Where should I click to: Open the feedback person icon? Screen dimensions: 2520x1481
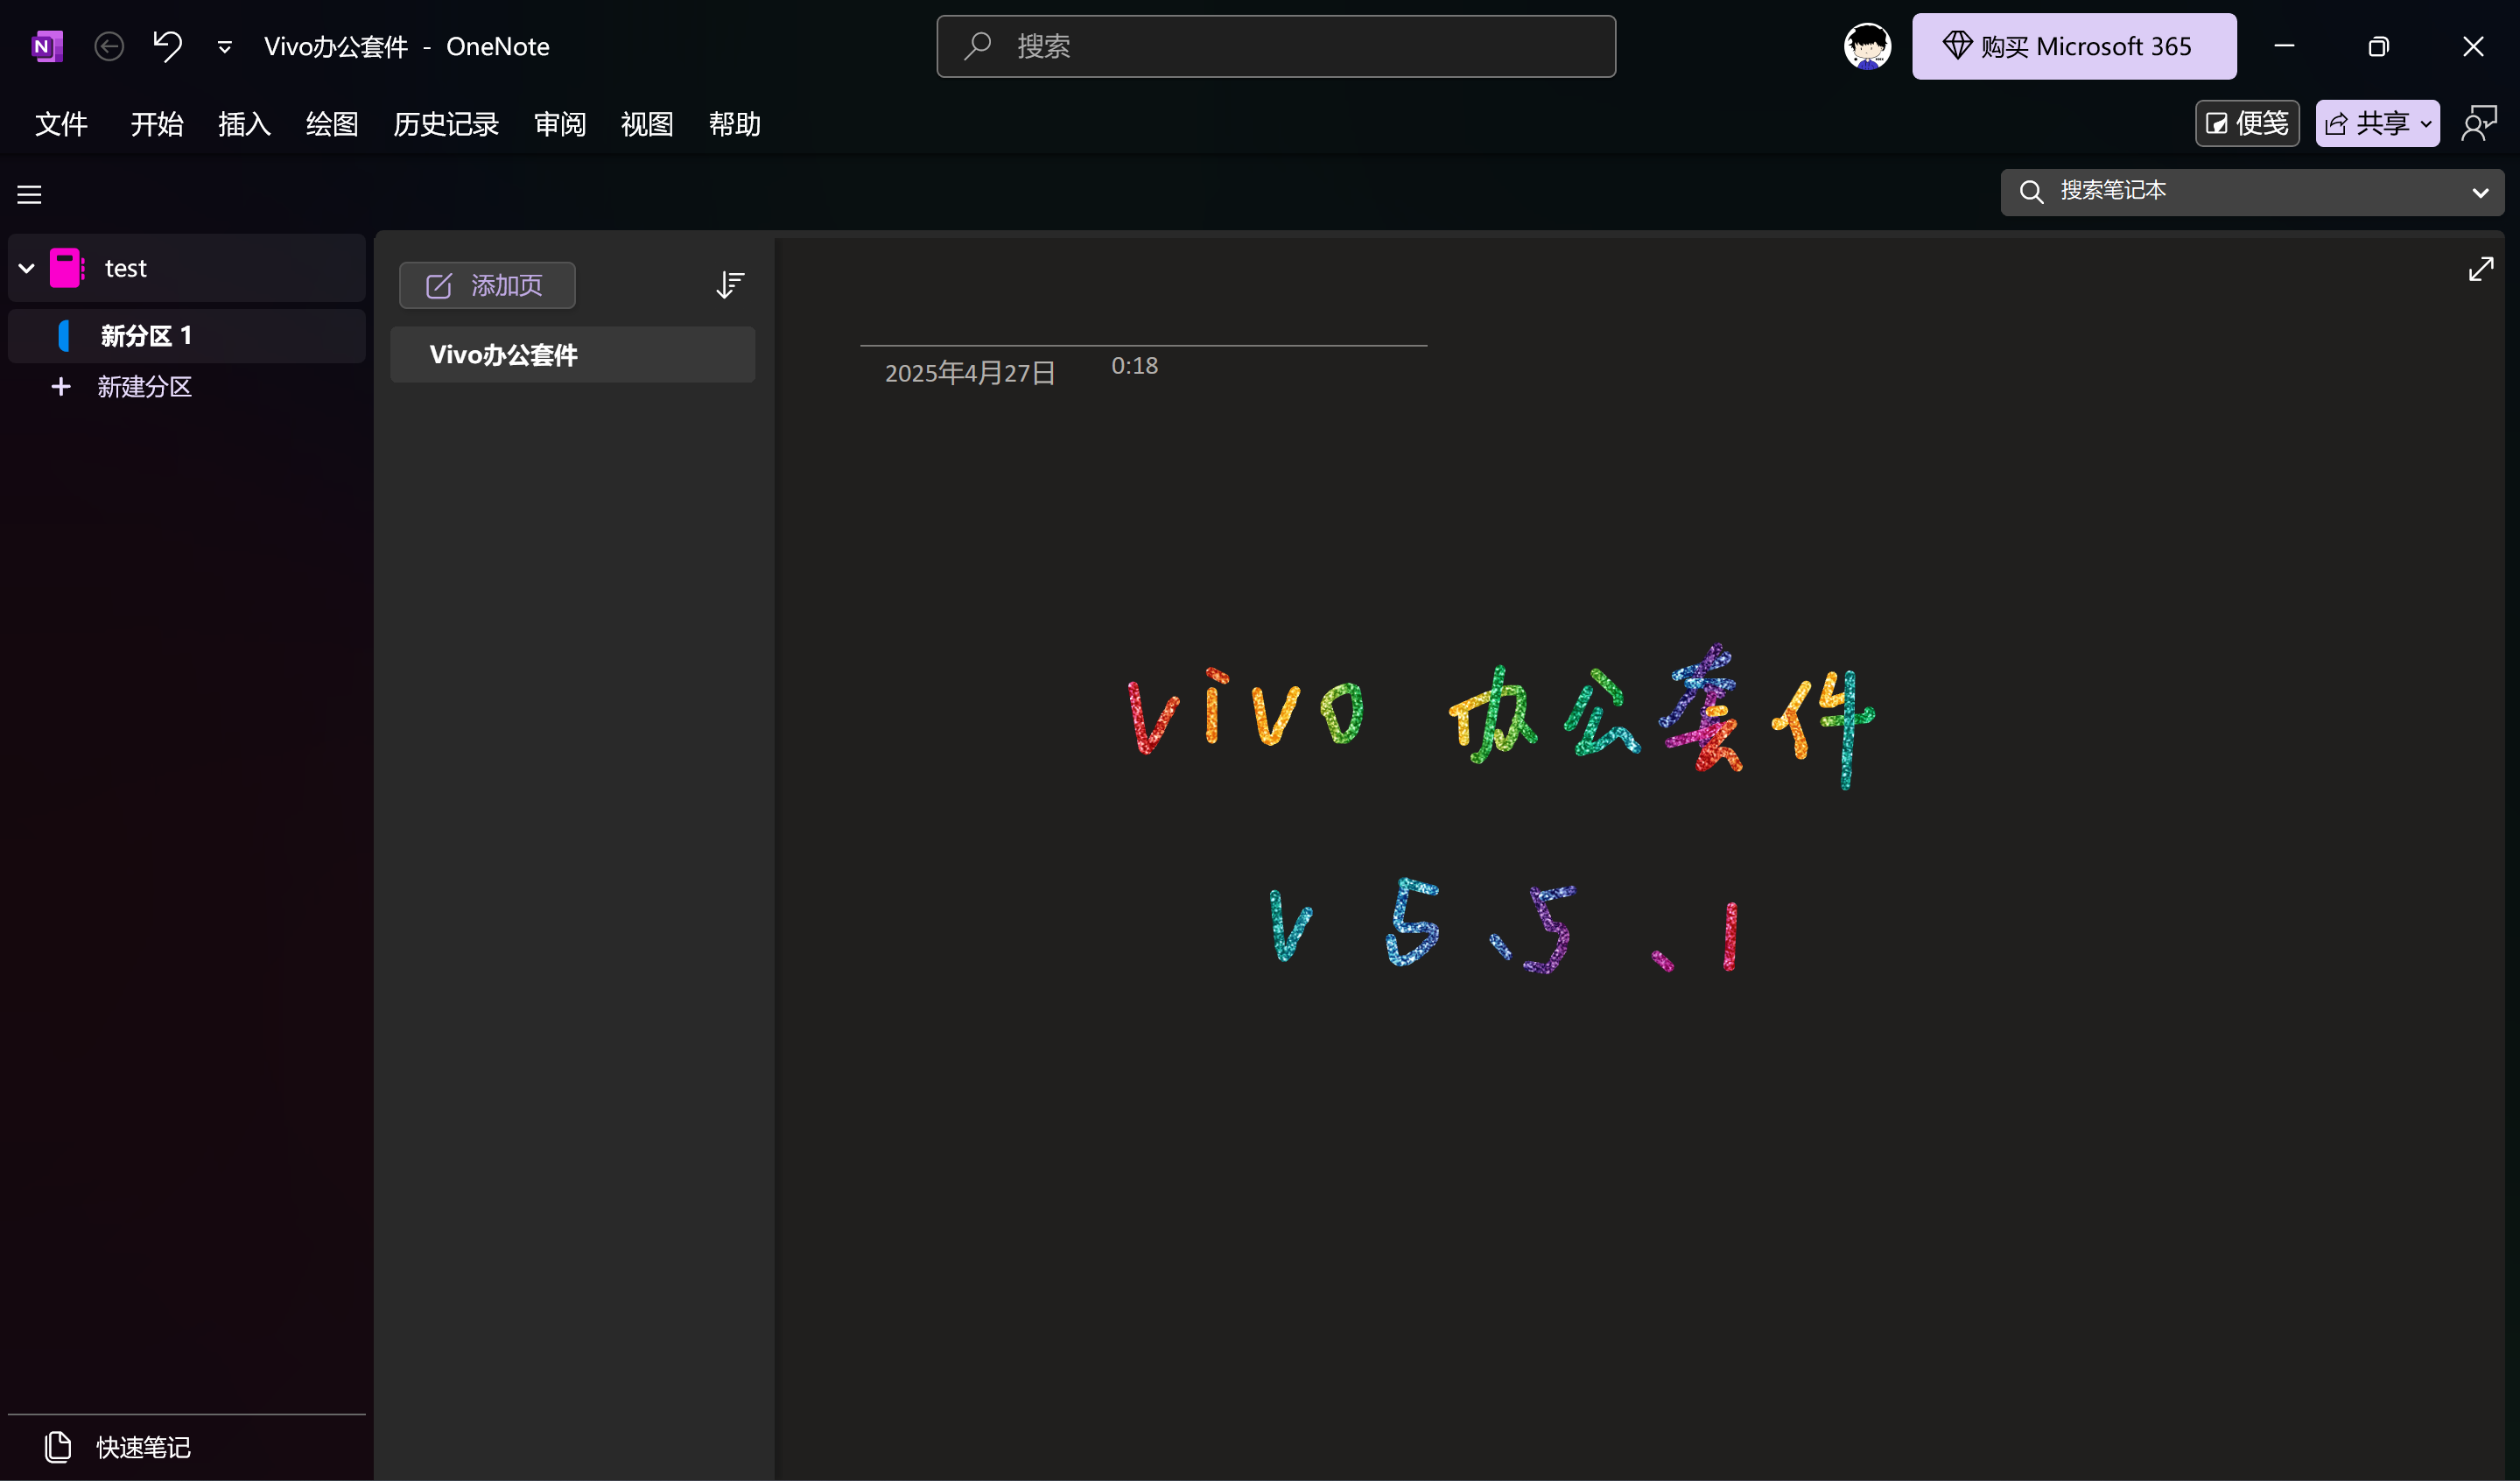tap(2479, 124)
